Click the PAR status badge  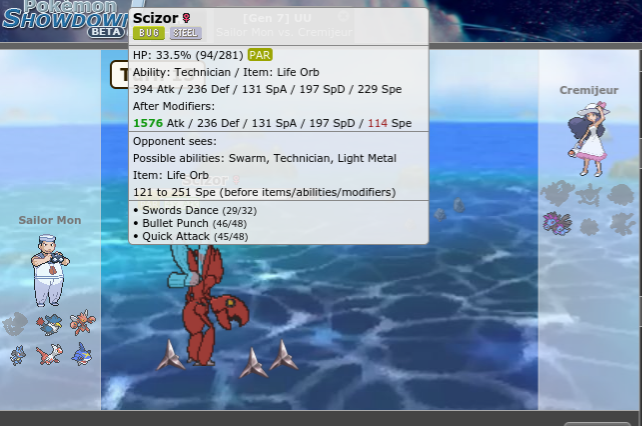260,55
